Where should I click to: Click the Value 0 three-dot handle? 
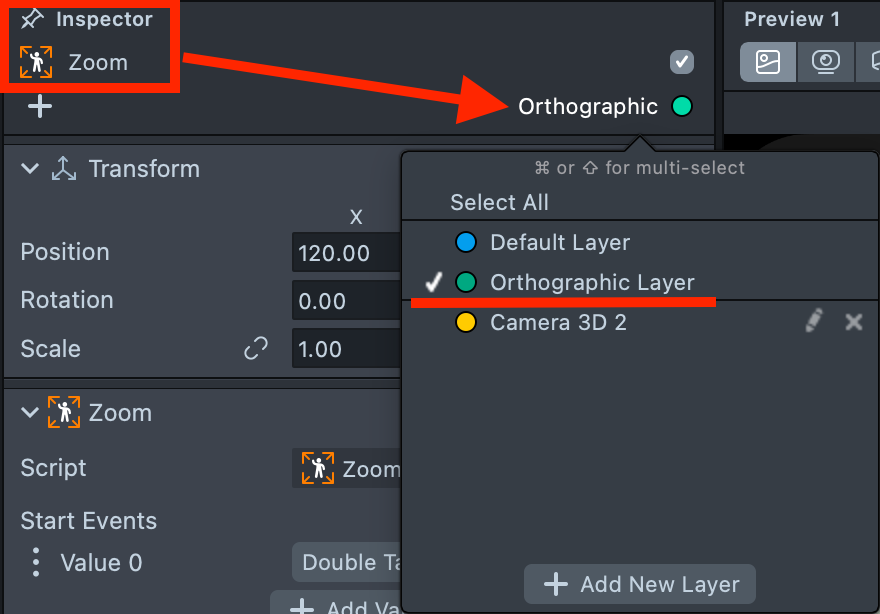coord(36,563)
